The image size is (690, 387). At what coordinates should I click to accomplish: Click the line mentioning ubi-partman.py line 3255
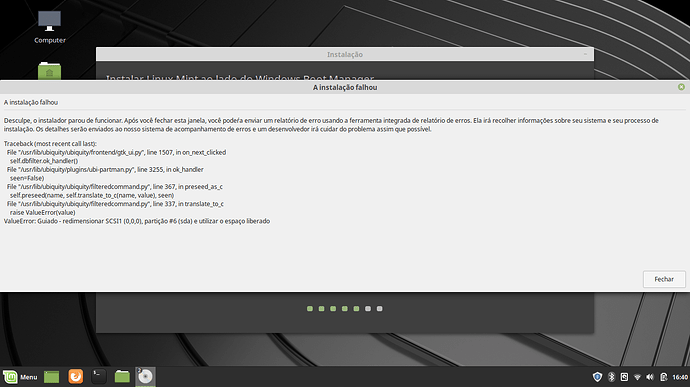coord(105,170)
